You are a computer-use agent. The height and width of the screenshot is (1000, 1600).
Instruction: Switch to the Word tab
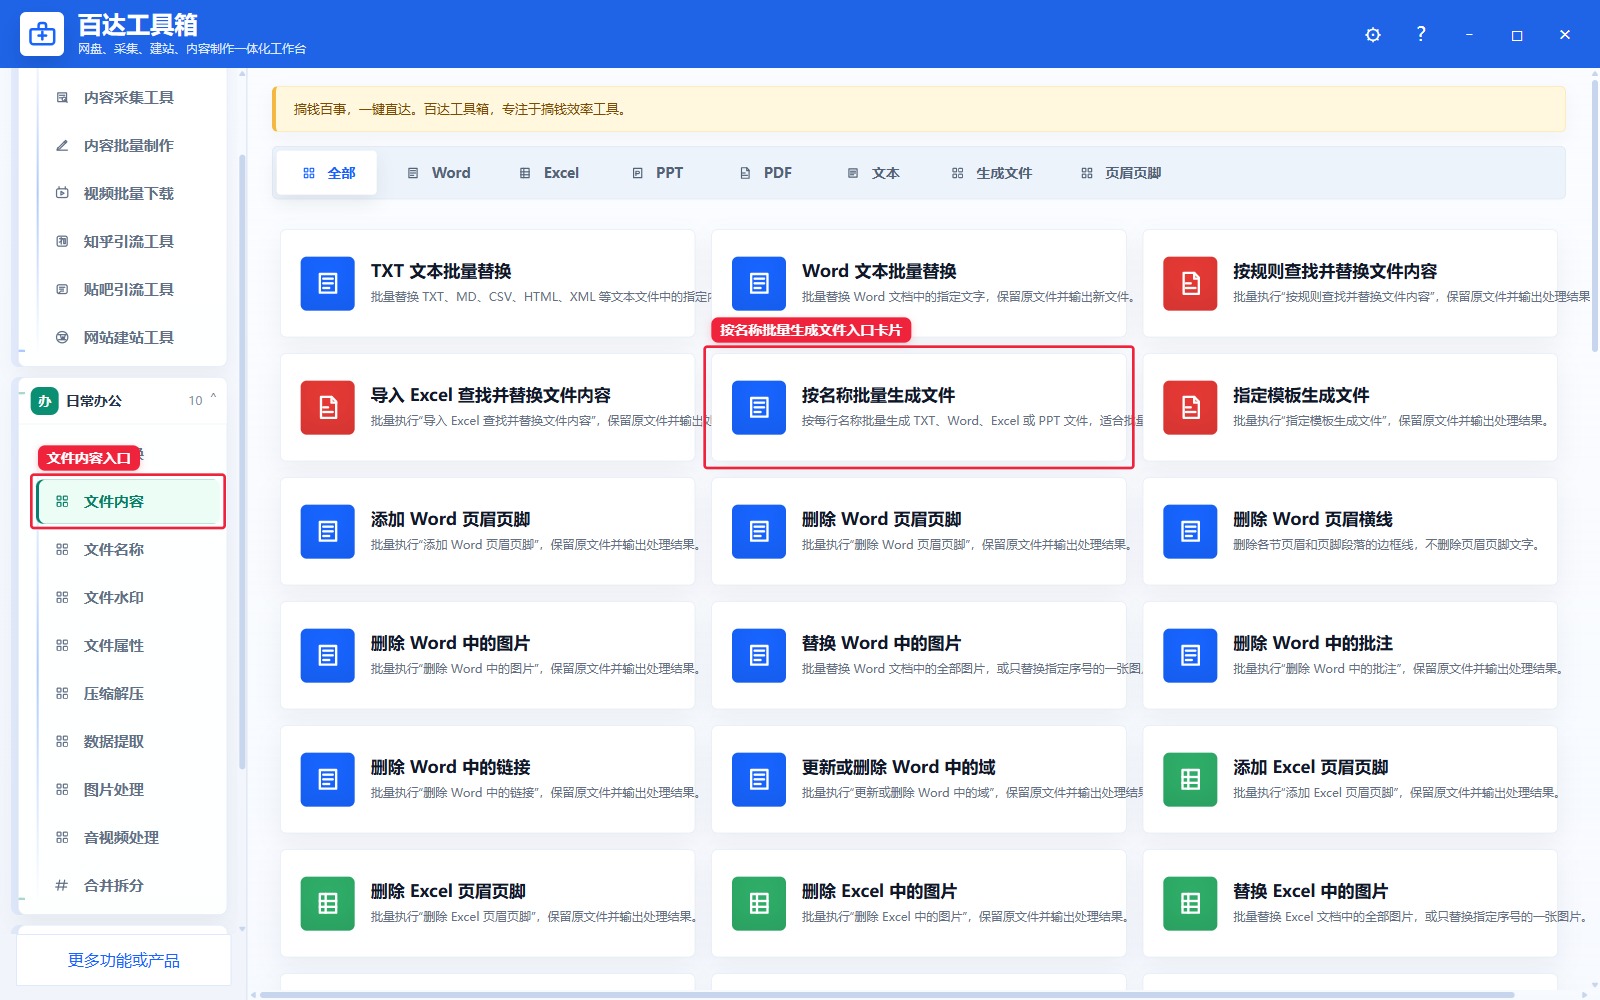click(439, 173)
